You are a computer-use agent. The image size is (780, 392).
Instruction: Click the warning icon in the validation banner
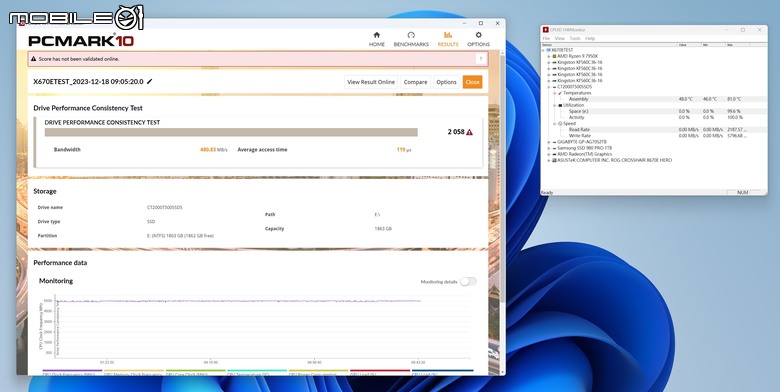(x=34, y=59)
